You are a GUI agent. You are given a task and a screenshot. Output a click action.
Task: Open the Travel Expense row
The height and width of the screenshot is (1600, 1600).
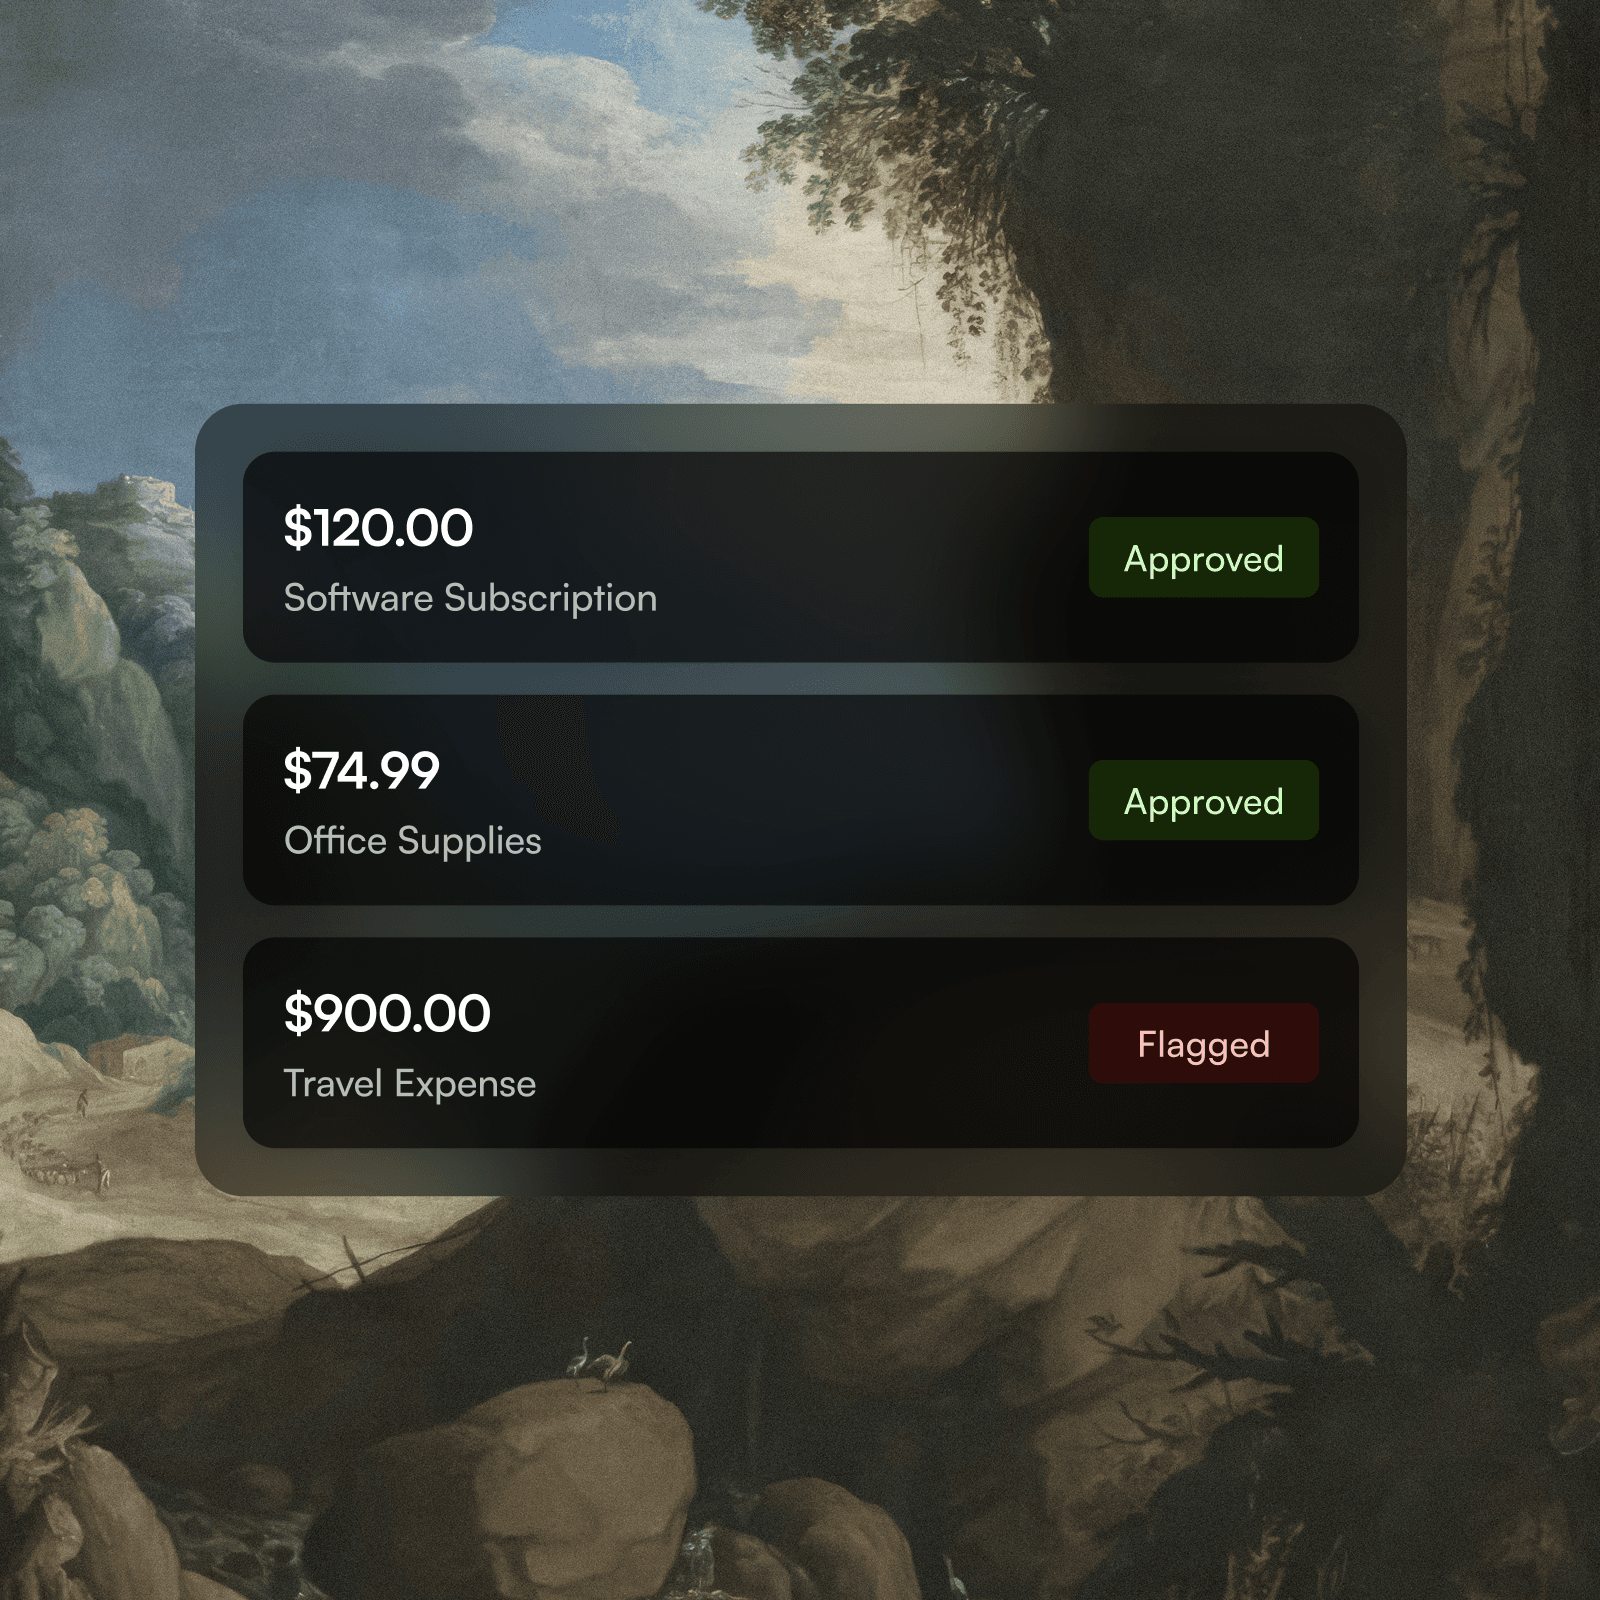[800, 1043]
